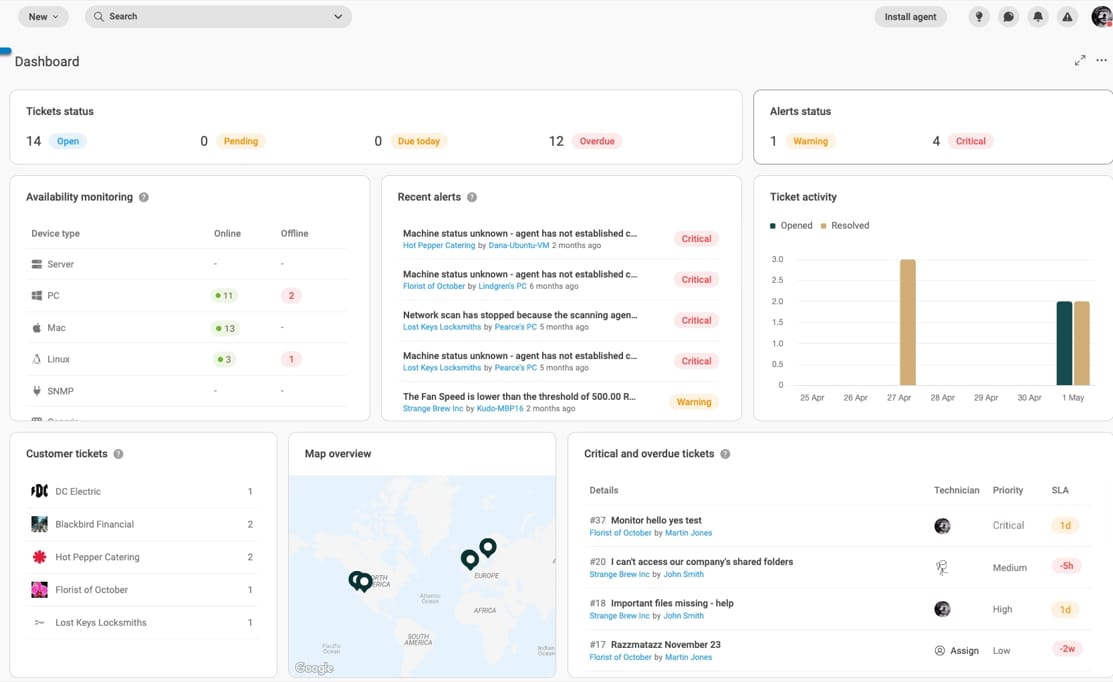The image size is (1113, 682).
Task: Open Lindgren's PC device link
Action: (x=503, y=286)
